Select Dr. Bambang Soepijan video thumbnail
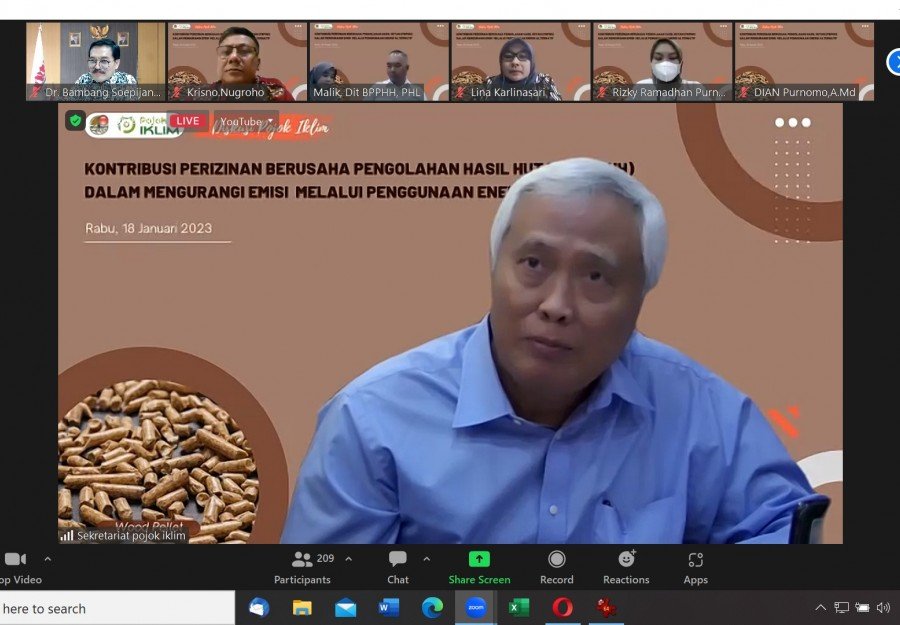This screenshot has width=900, height=625. pos(96,61)
